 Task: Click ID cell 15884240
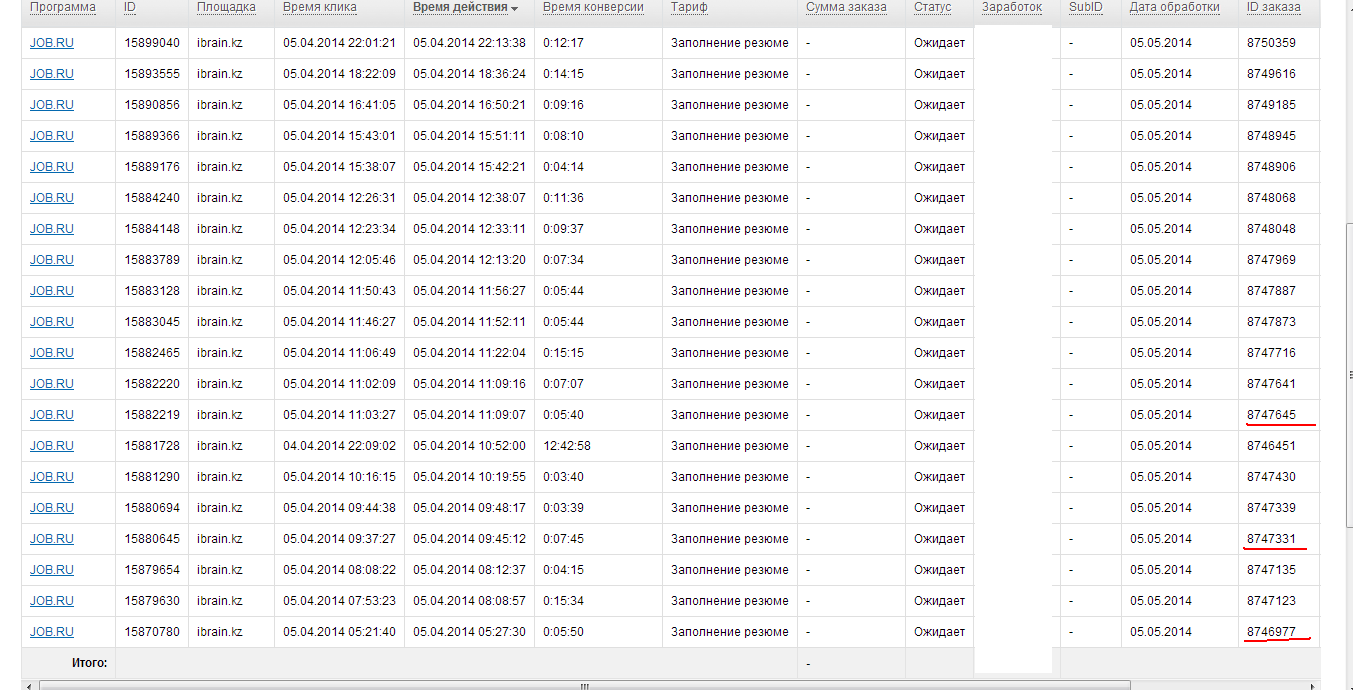tap(152, 198)
